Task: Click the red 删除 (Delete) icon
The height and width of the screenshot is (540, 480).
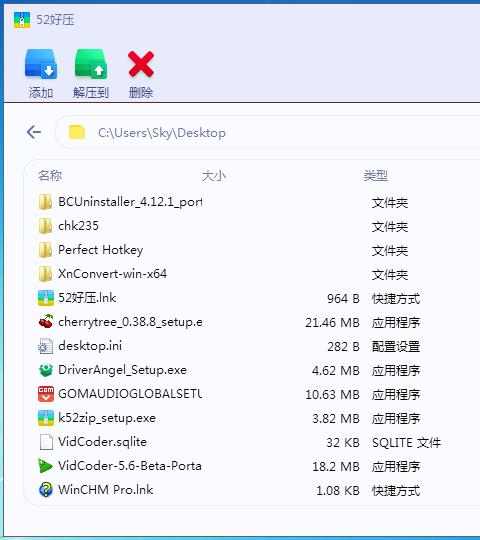Action: tap(141, 64)
